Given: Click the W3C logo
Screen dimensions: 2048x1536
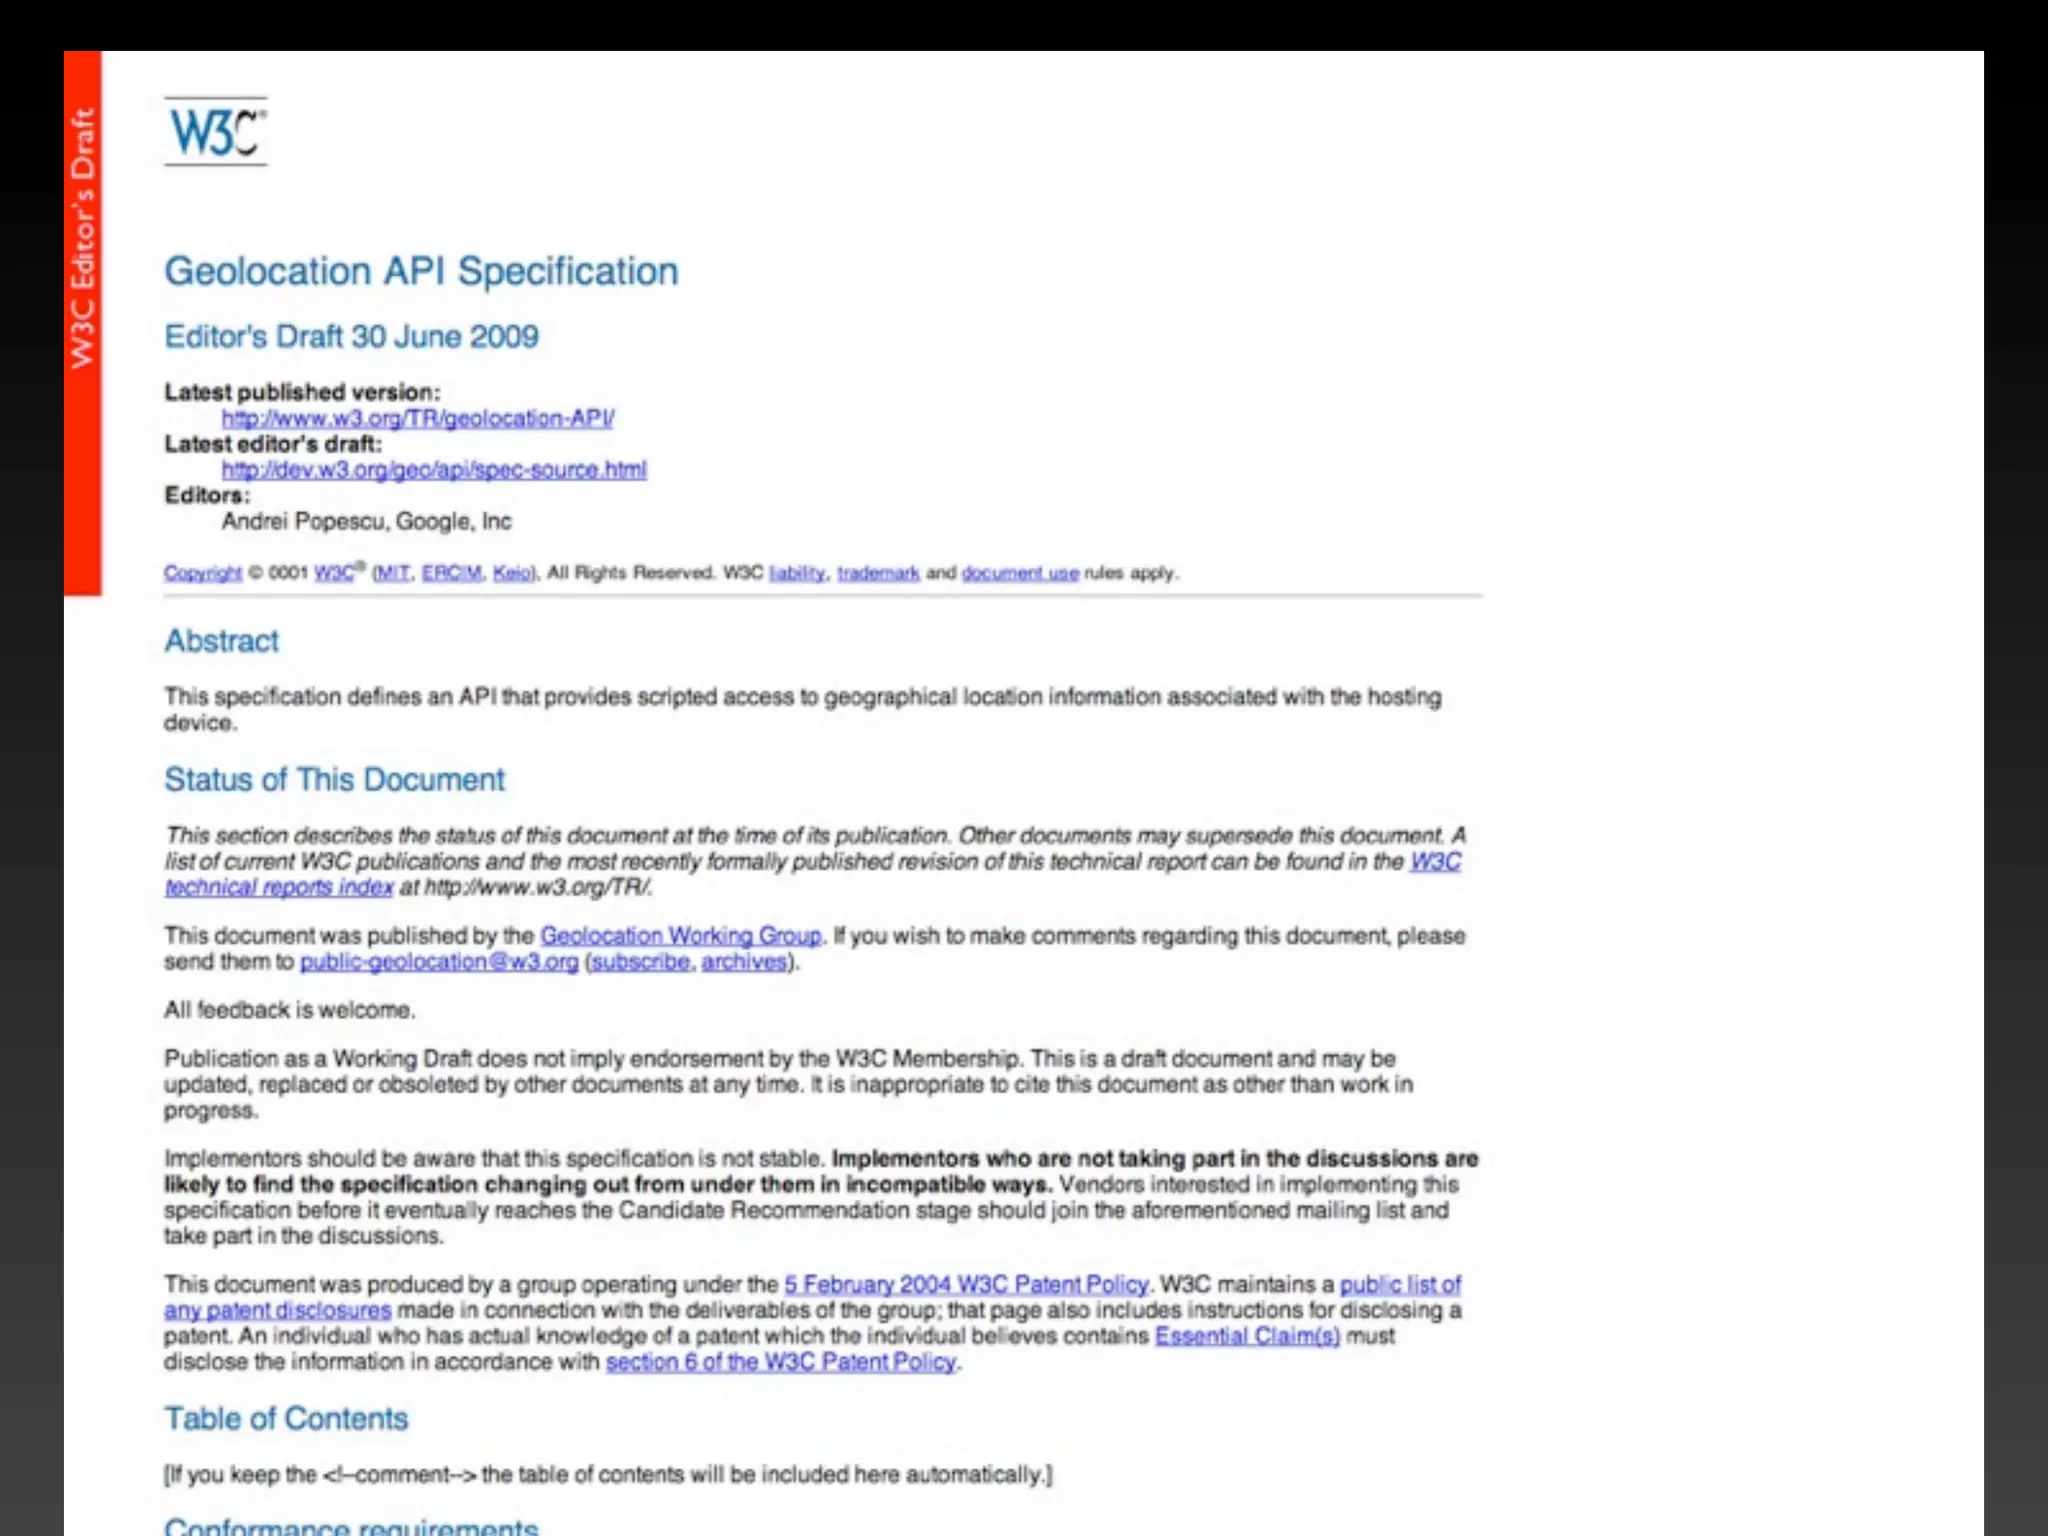Looking at the screenshot, I should (x=216, y=131).
